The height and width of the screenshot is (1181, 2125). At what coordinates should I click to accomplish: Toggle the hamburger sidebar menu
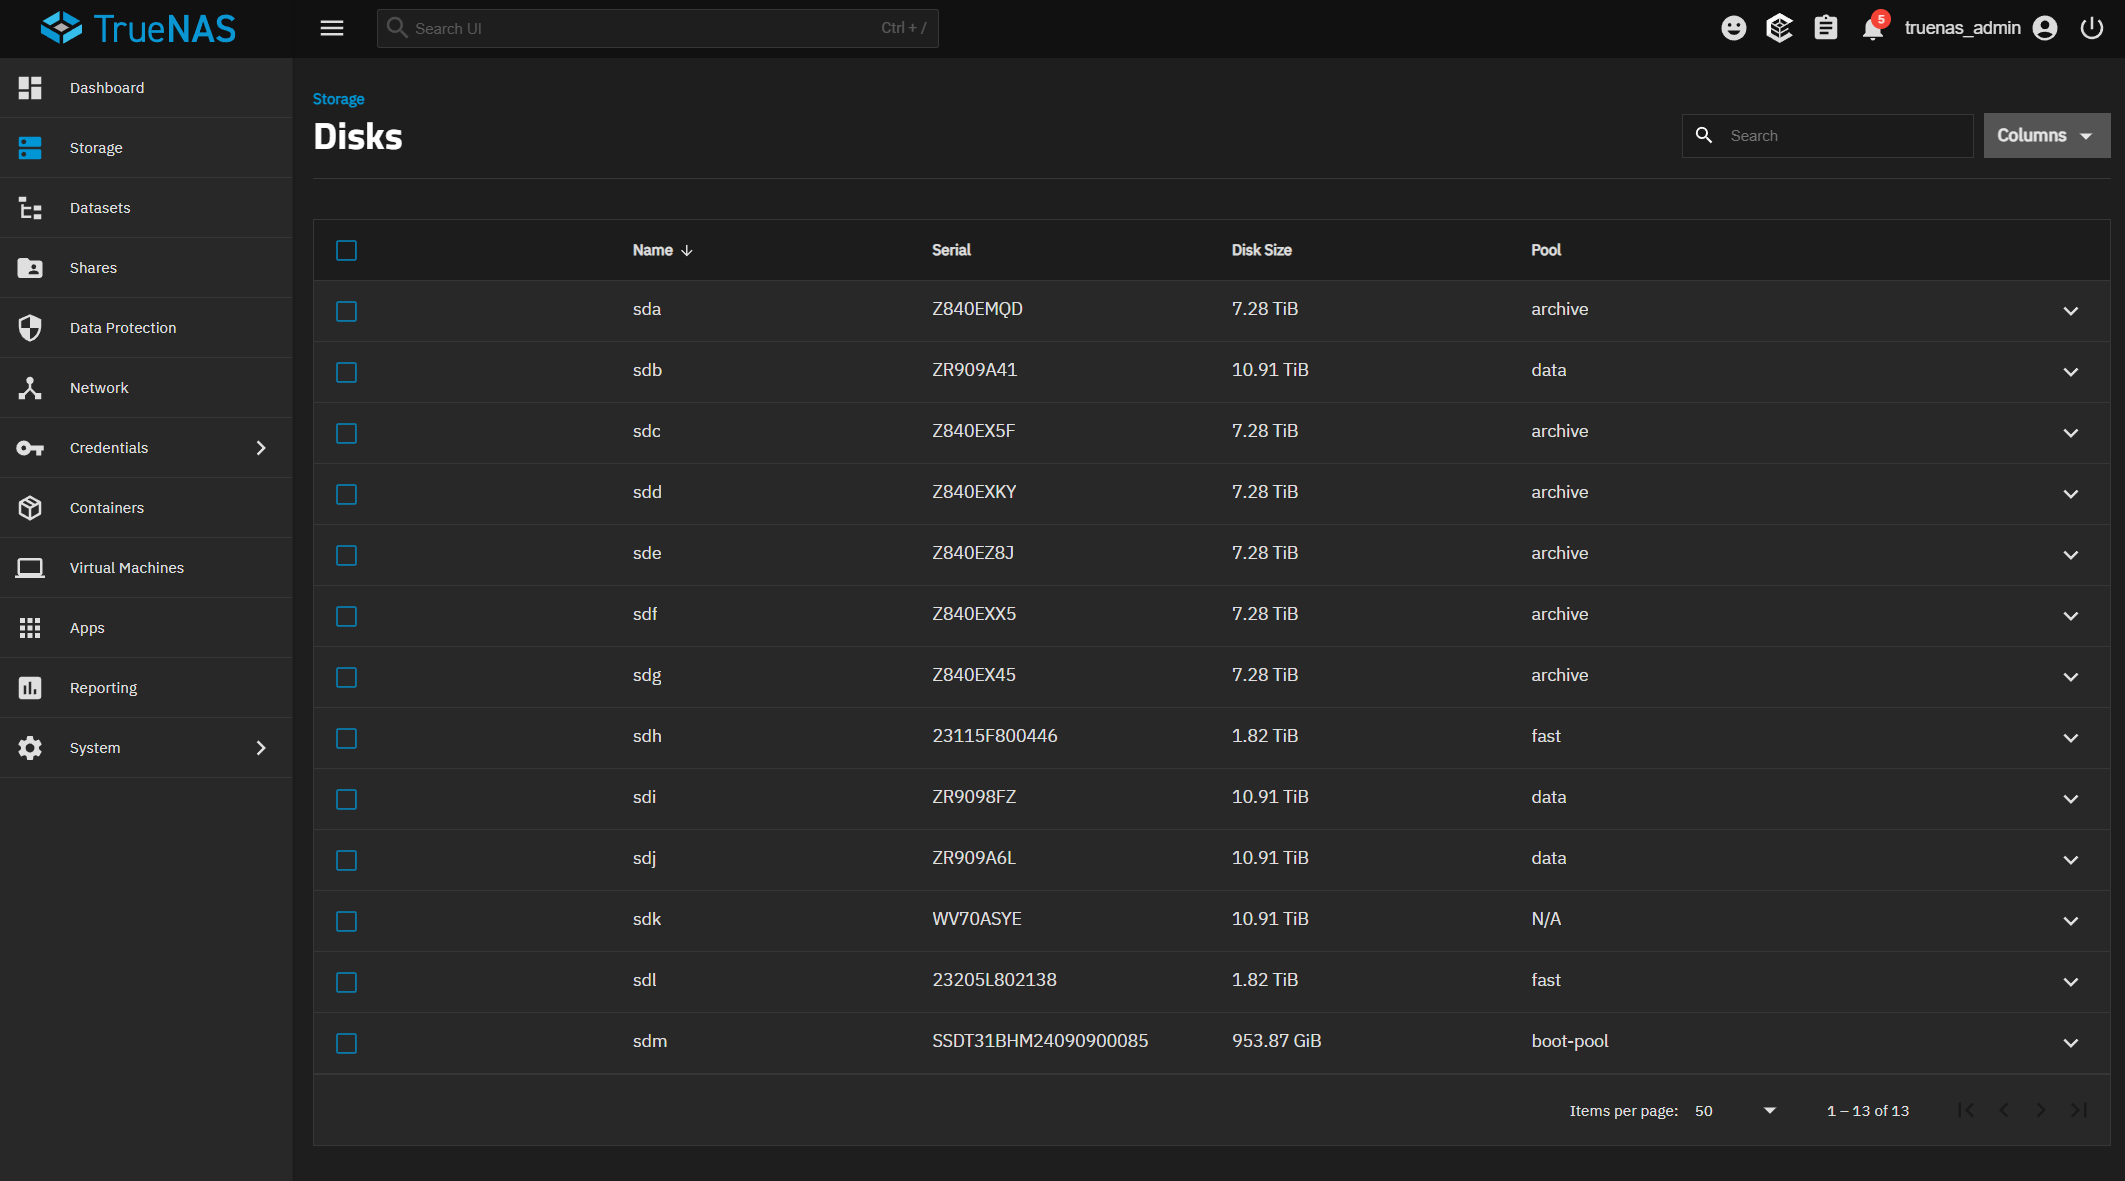click(x=331, y=28)
